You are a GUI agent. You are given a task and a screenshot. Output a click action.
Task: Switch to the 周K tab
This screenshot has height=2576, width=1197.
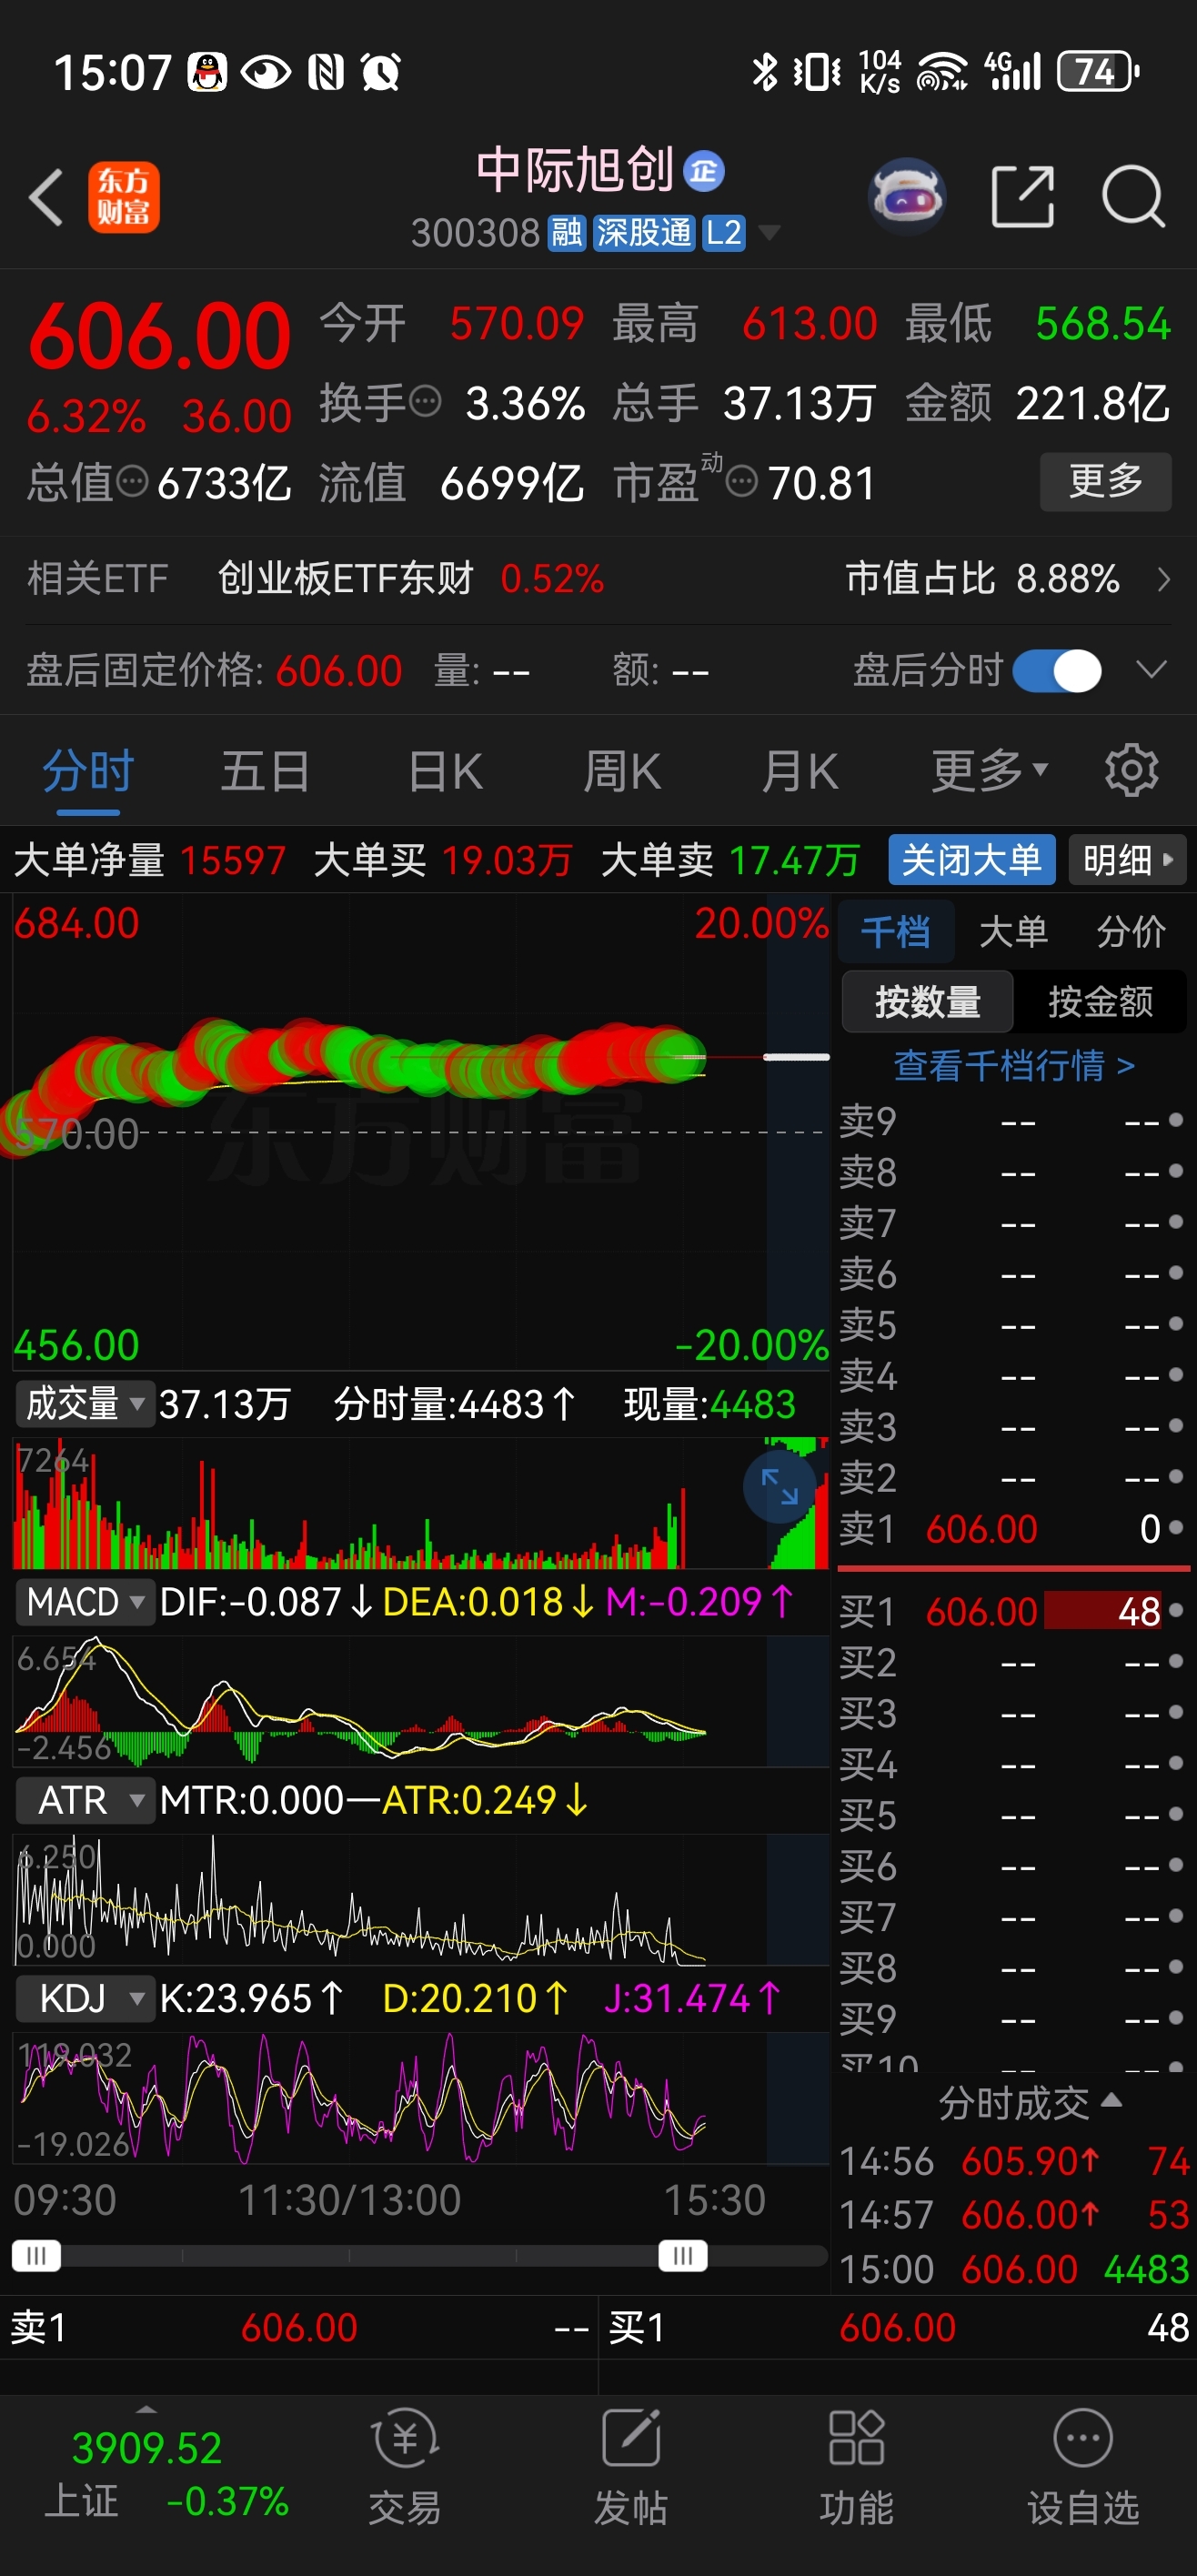[622, 771]
